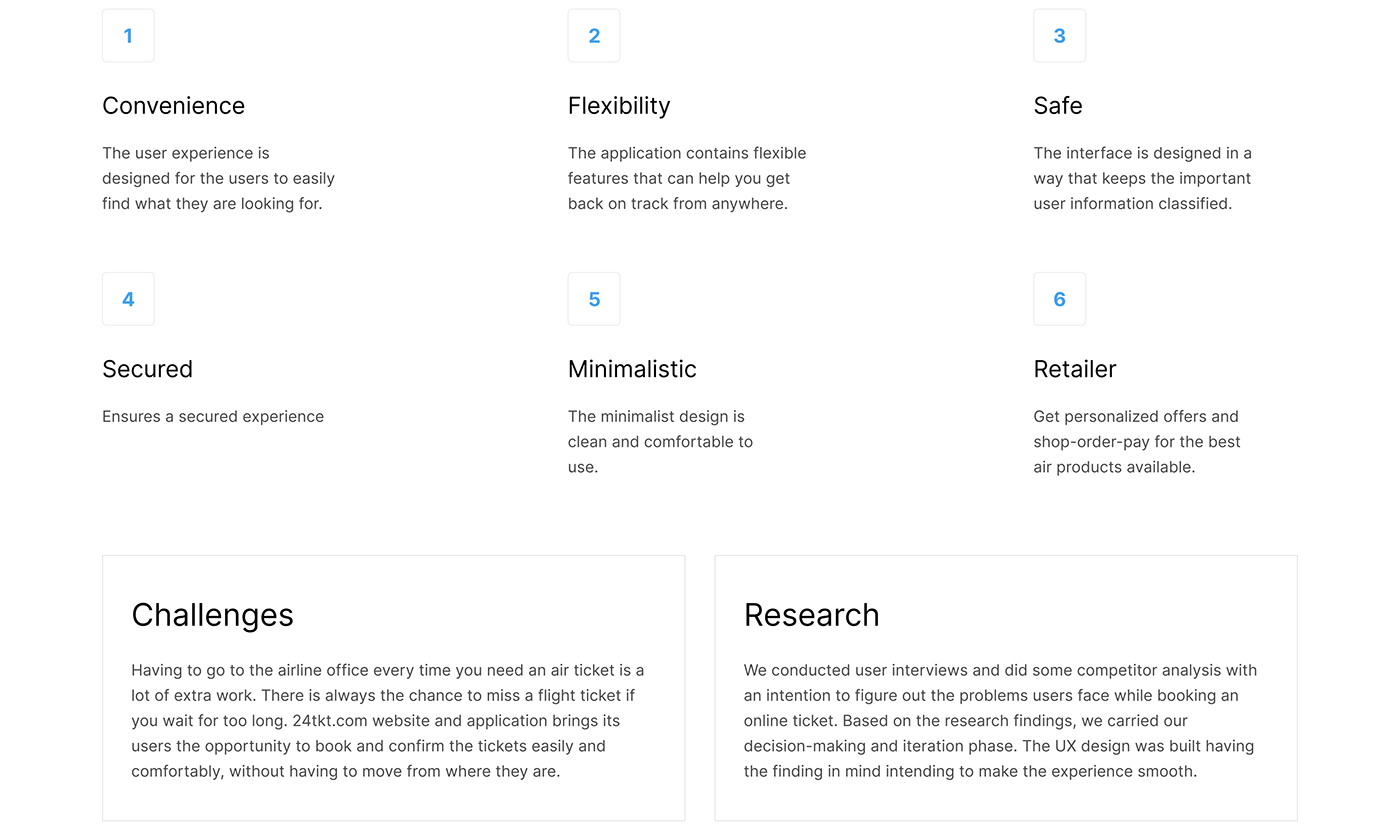Click the number 2 box icon
The height and width of the screenshot is (833, 1400).
594,36
